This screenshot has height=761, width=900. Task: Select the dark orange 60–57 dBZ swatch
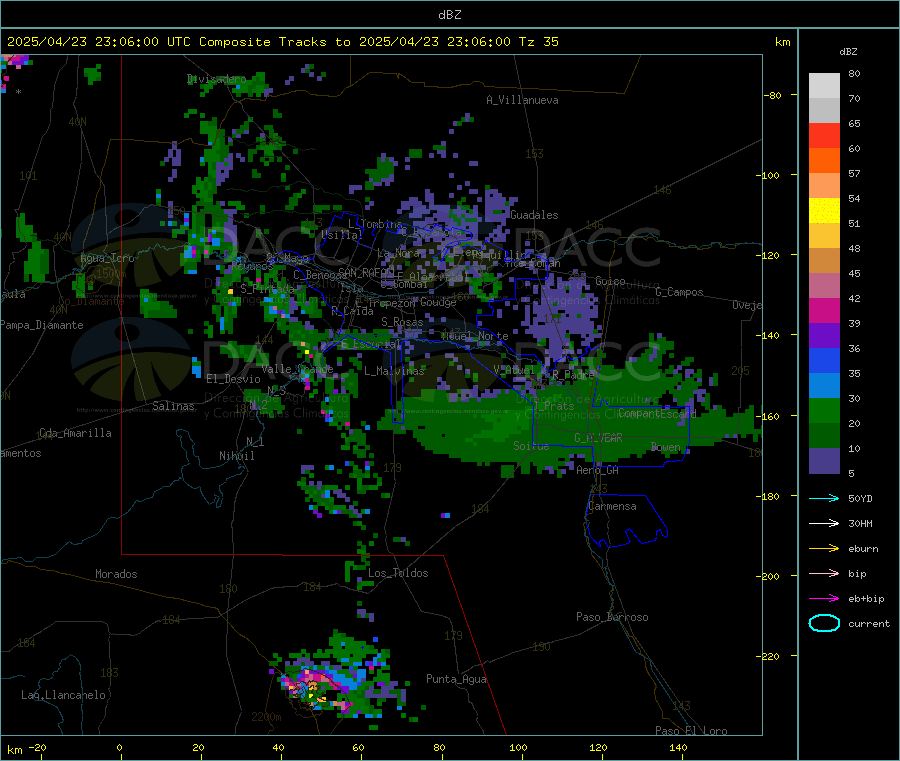[824, 161]
